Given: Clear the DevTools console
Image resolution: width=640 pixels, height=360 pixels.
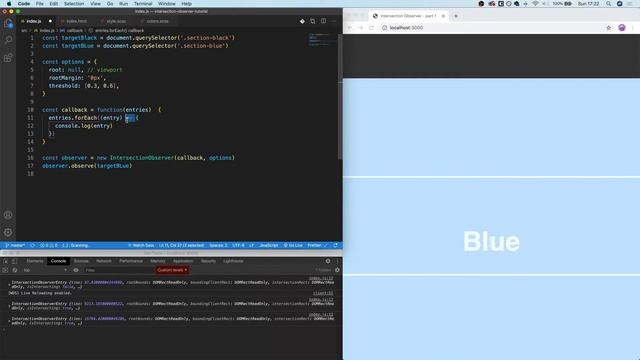Looking at the screenshot, I should [x=15, y=270].
